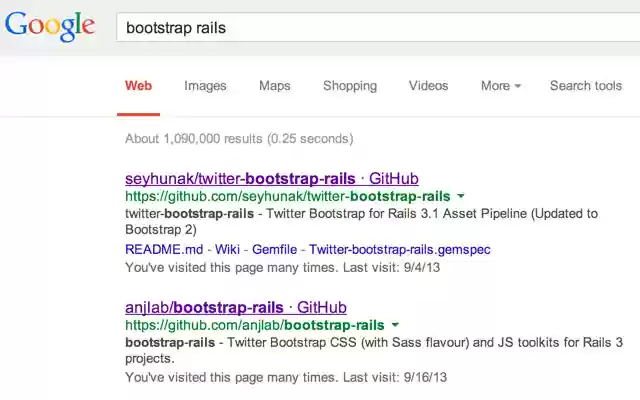Switch to the Videos tab
Viewport: 640px width, 400px height.
429,86
